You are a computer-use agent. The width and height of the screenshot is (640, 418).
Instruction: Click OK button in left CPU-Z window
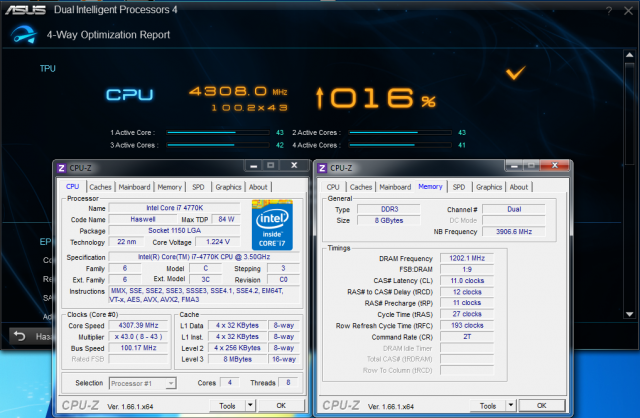[281, 406]
